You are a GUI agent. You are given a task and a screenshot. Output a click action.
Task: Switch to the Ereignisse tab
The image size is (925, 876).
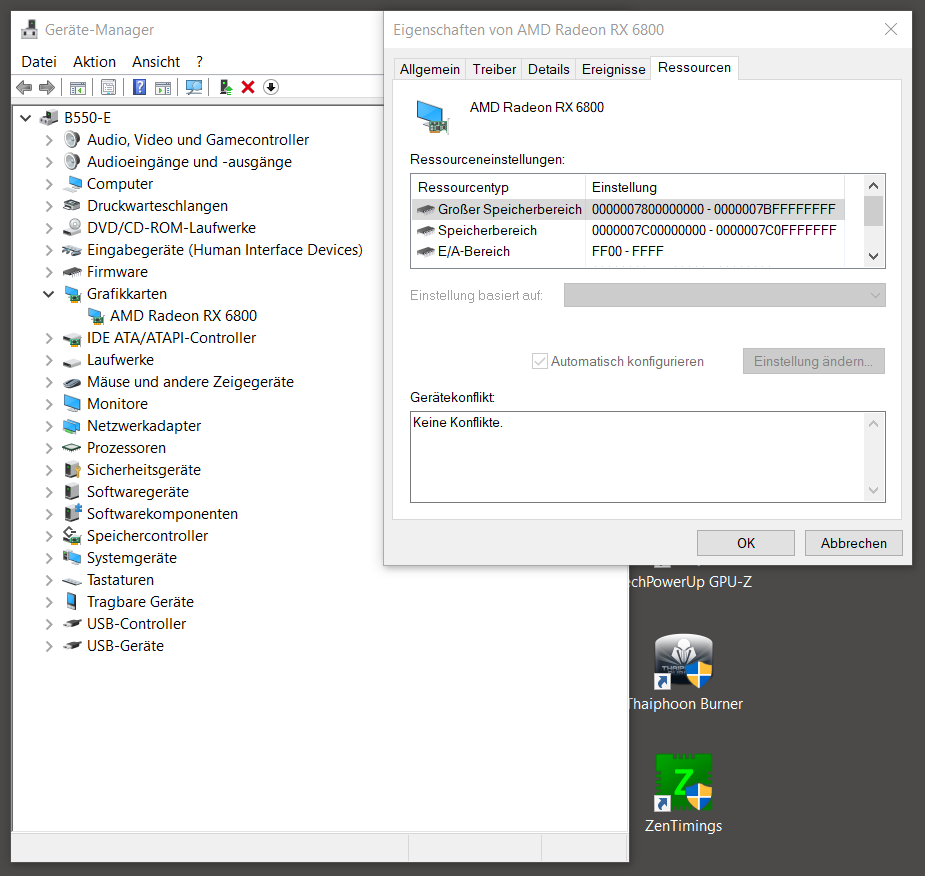(614, 70)
